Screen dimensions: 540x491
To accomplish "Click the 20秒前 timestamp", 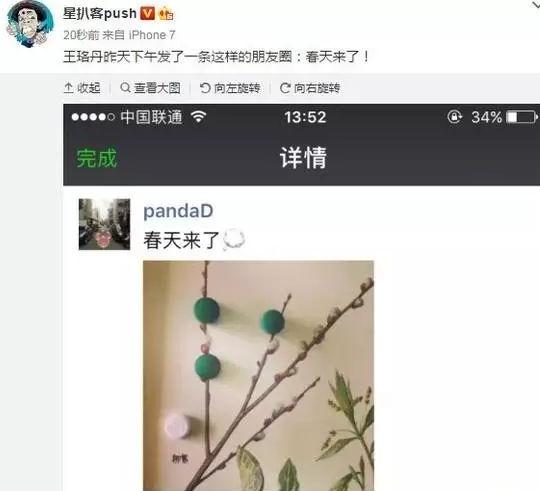I will point(81,35).
